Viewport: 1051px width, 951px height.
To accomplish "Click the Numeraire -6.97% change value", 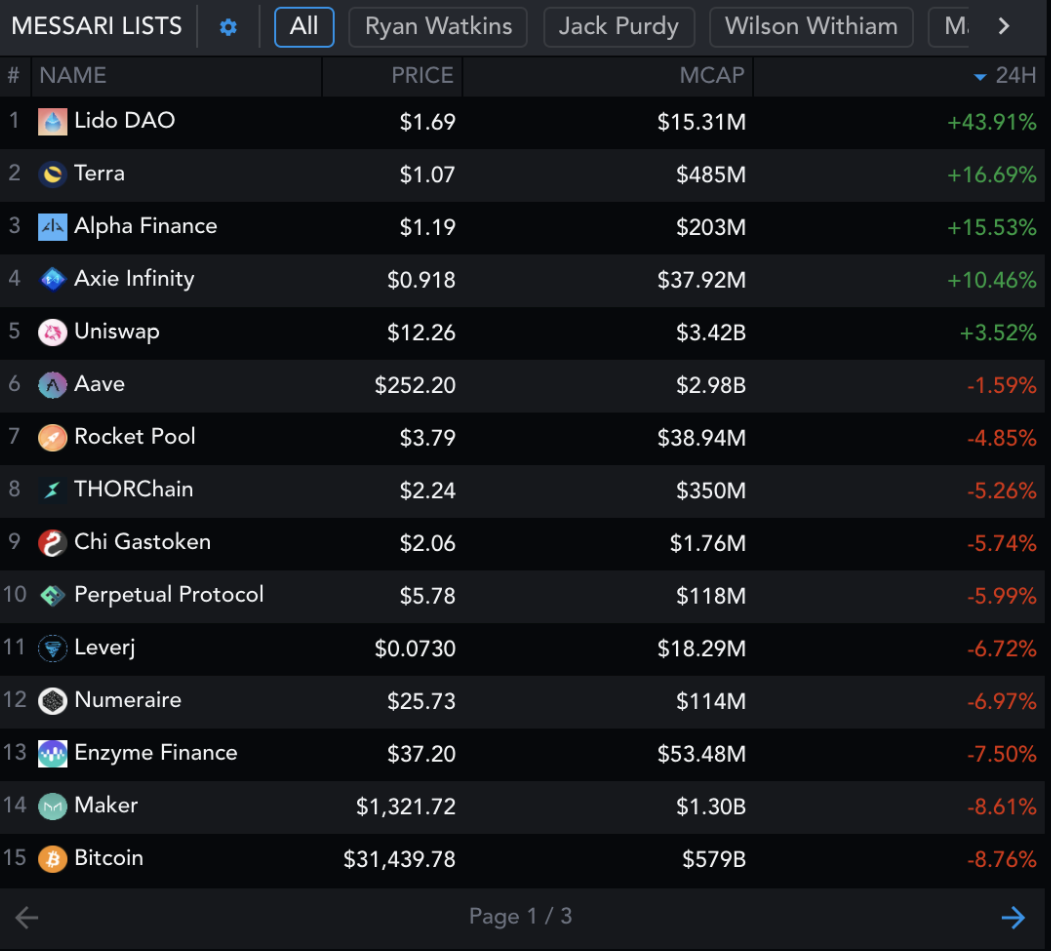I will point(1001,702).
